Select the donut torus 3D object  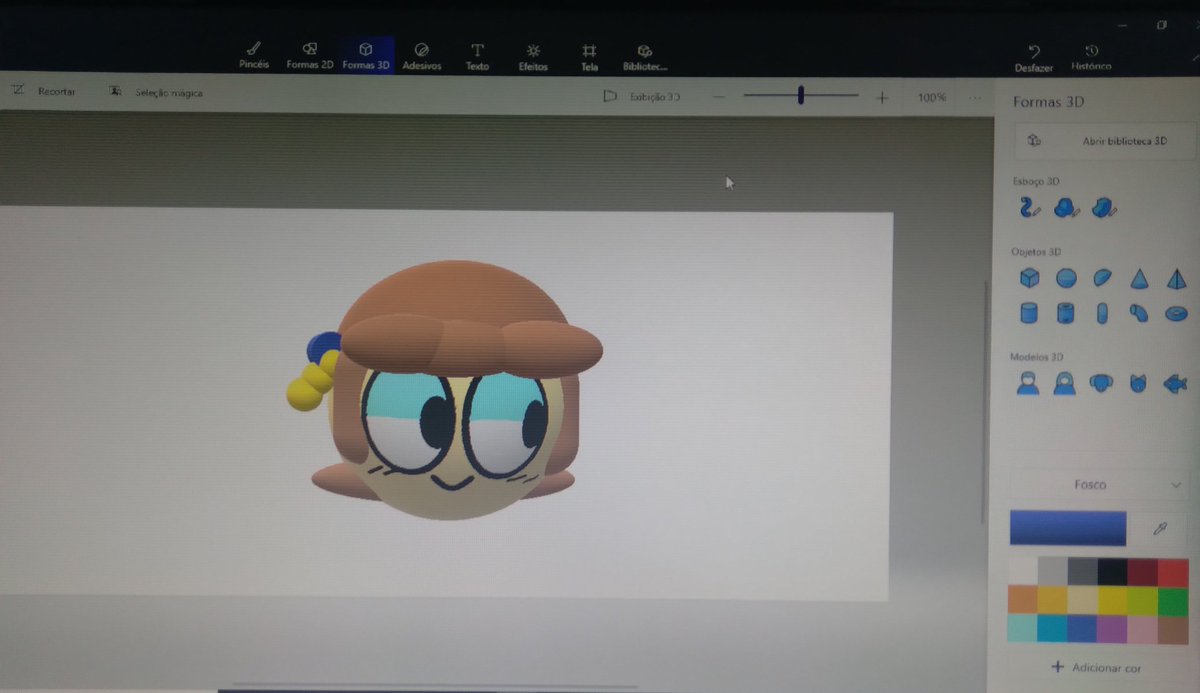(x=1177, y=314)
